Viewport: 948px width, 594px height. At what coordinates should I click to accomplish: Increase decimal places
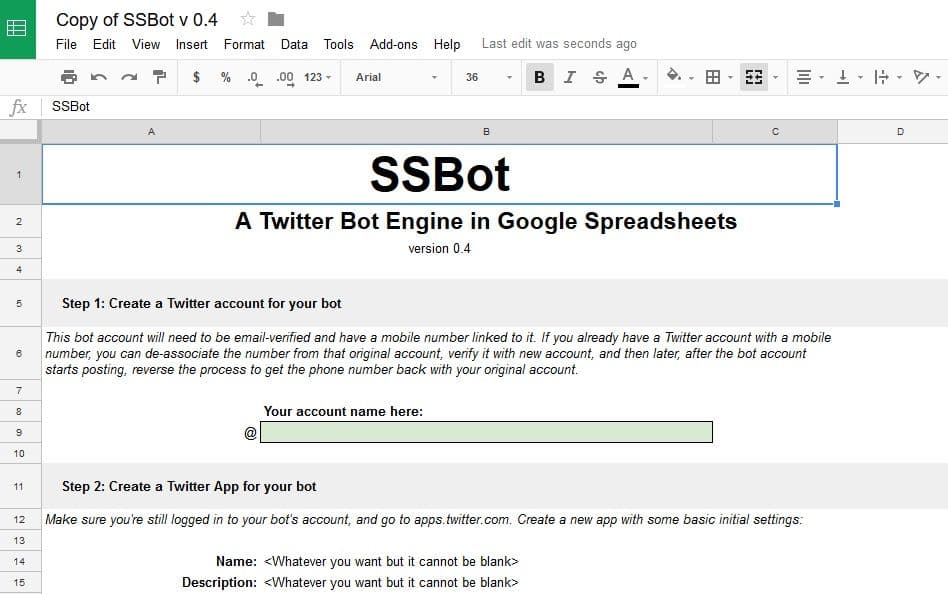tap(285, 78)
